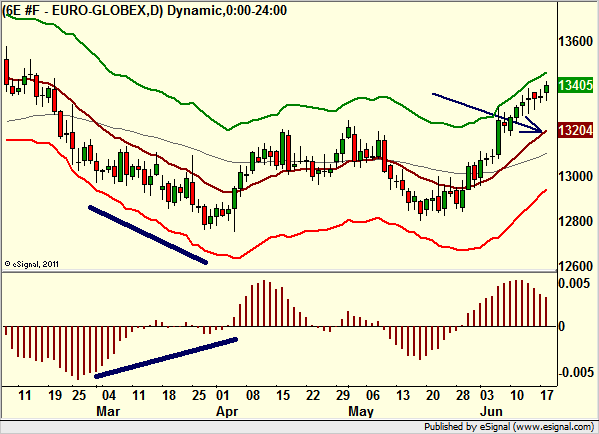Click the Mar month label
599x434 pixels.
coord(108,411)
